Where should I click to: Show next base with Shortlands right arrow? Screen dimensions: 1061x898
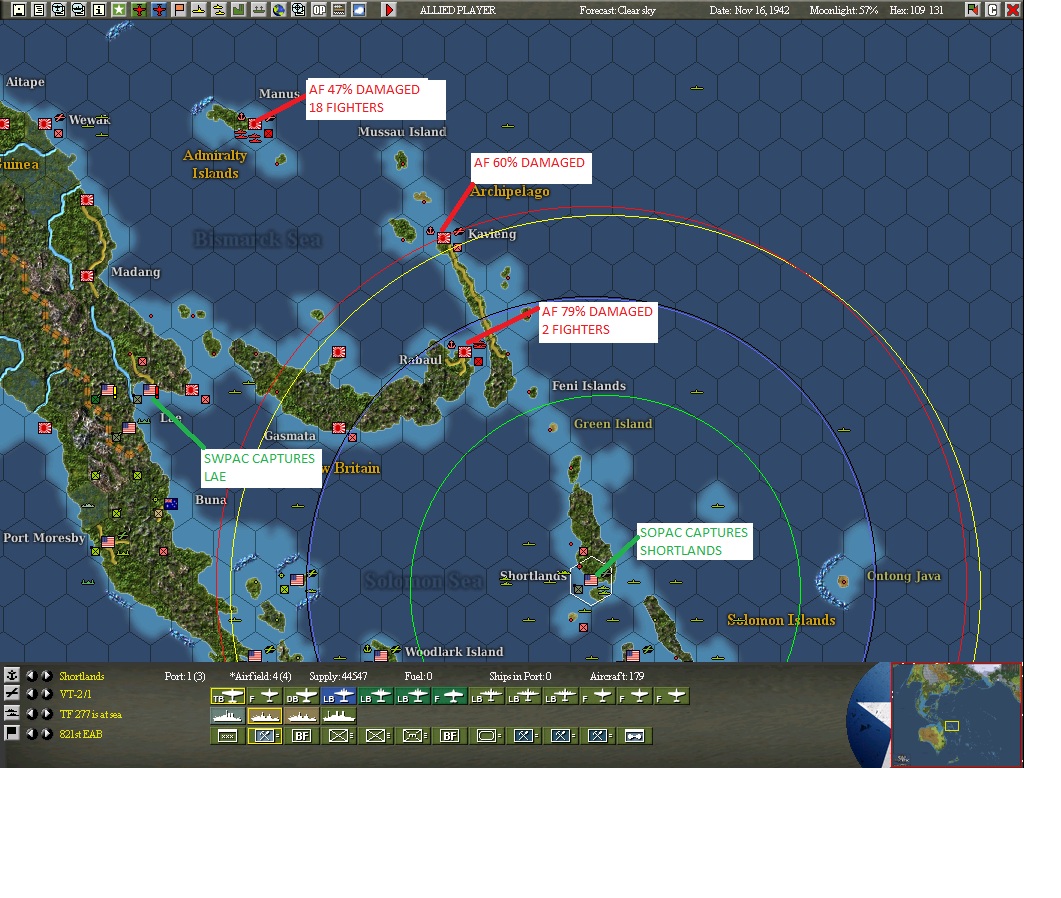pos(46,675)
